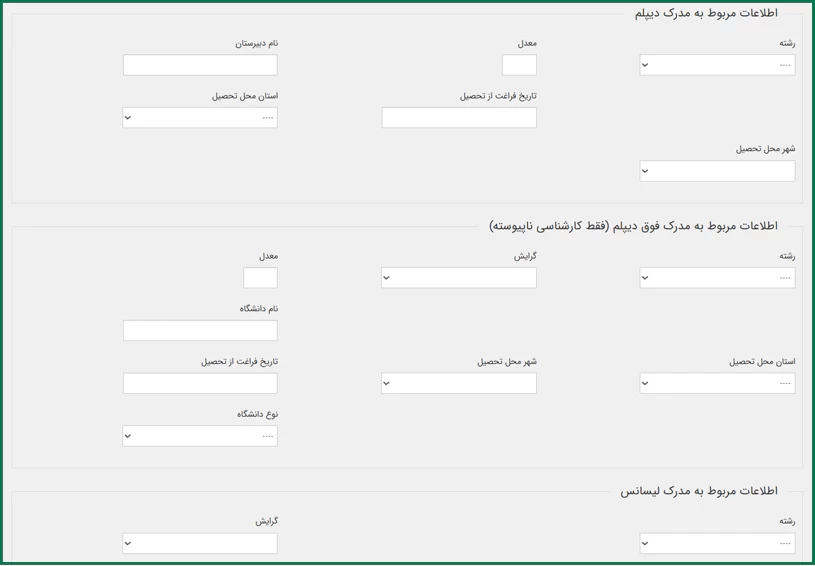Viewport: 815px width, 566px height.
Task: Open the نوع دانشگاه dropdown
Action: click(x=200, y=436)
